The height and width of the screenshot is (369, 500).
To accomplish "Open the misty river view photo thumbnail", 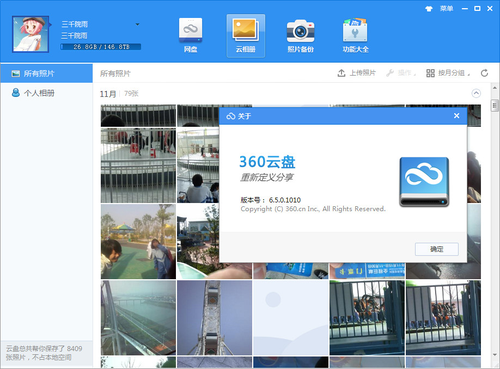I will [138, 318].
